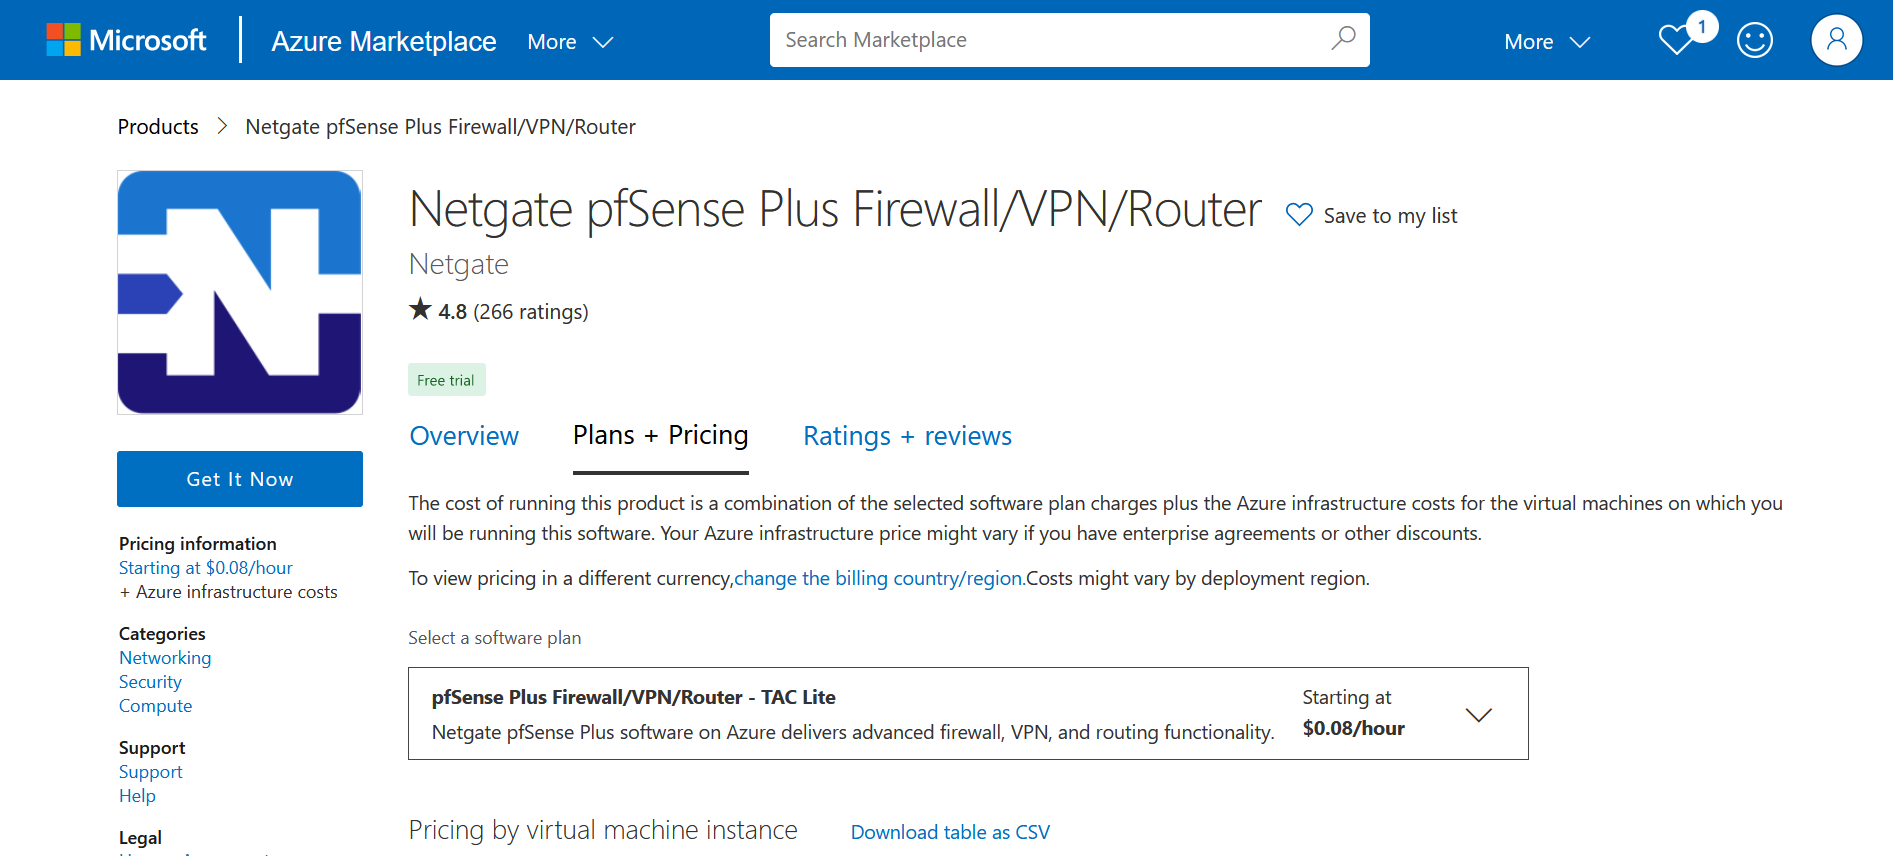Image resolution: width=1893 pixels, height=856 pixels.
Task: Click change the billing country/region link
Action: point(879,578)
